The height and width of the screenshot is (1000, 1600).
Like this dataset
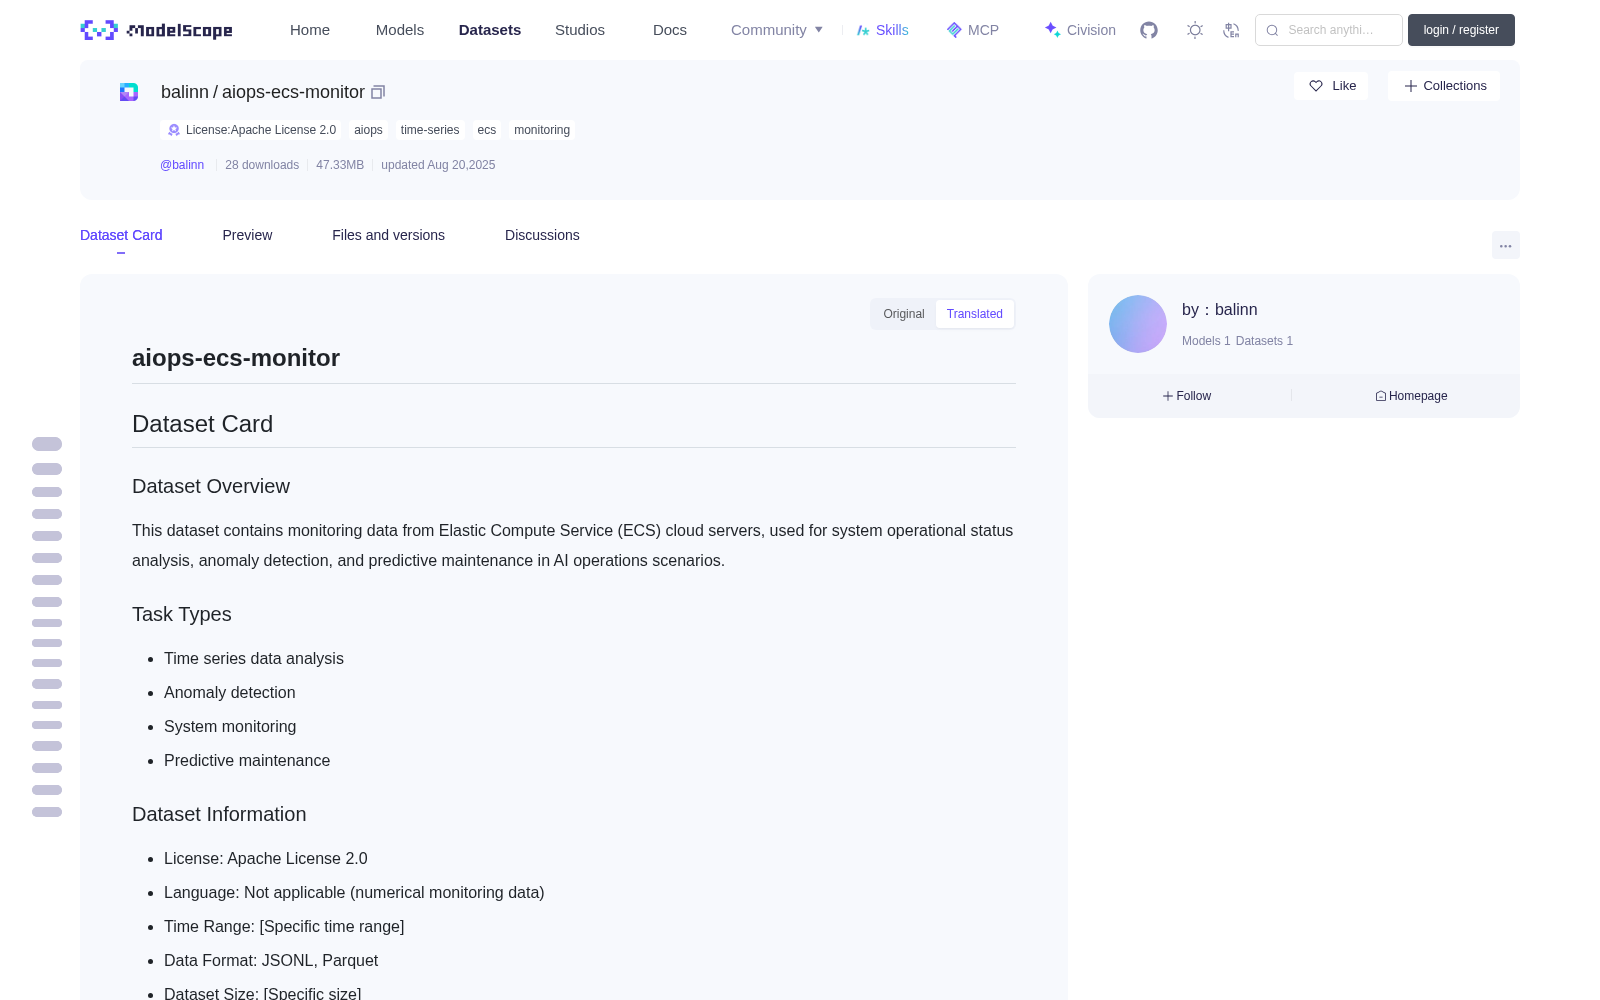pos(1332,86)
